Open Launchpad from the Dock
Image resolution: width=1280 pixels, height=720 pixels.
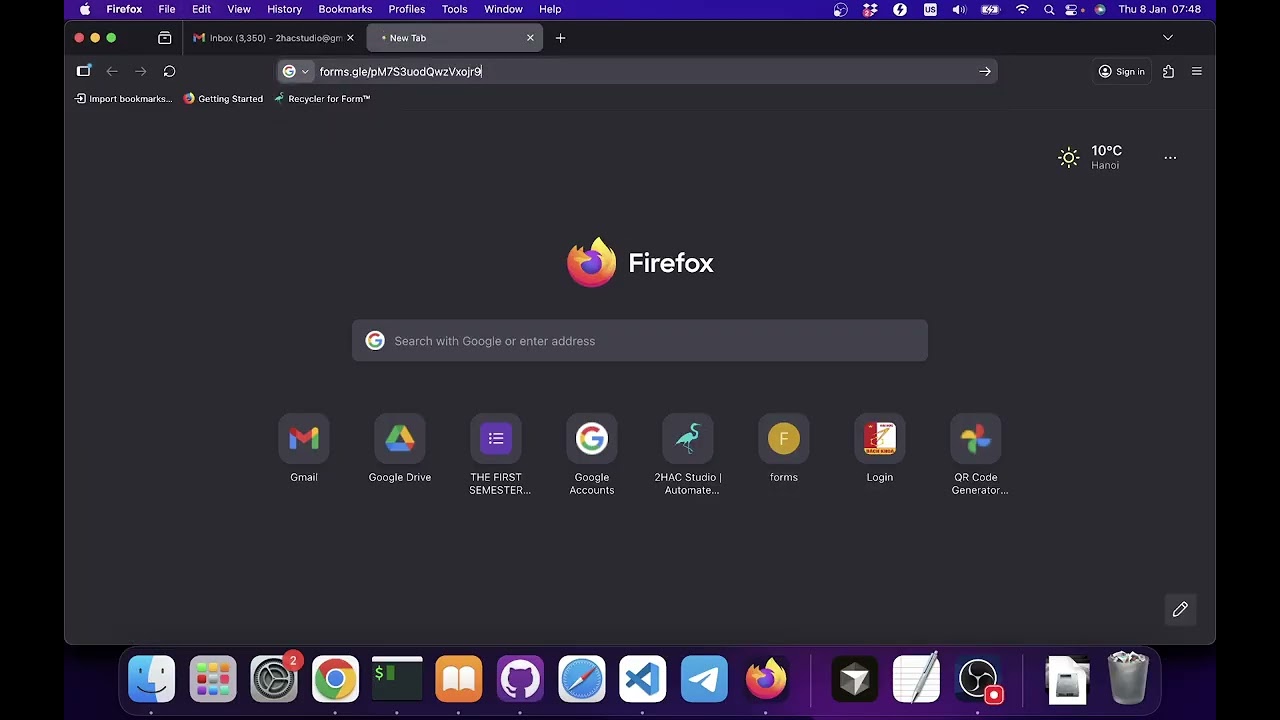pos(213,680)
